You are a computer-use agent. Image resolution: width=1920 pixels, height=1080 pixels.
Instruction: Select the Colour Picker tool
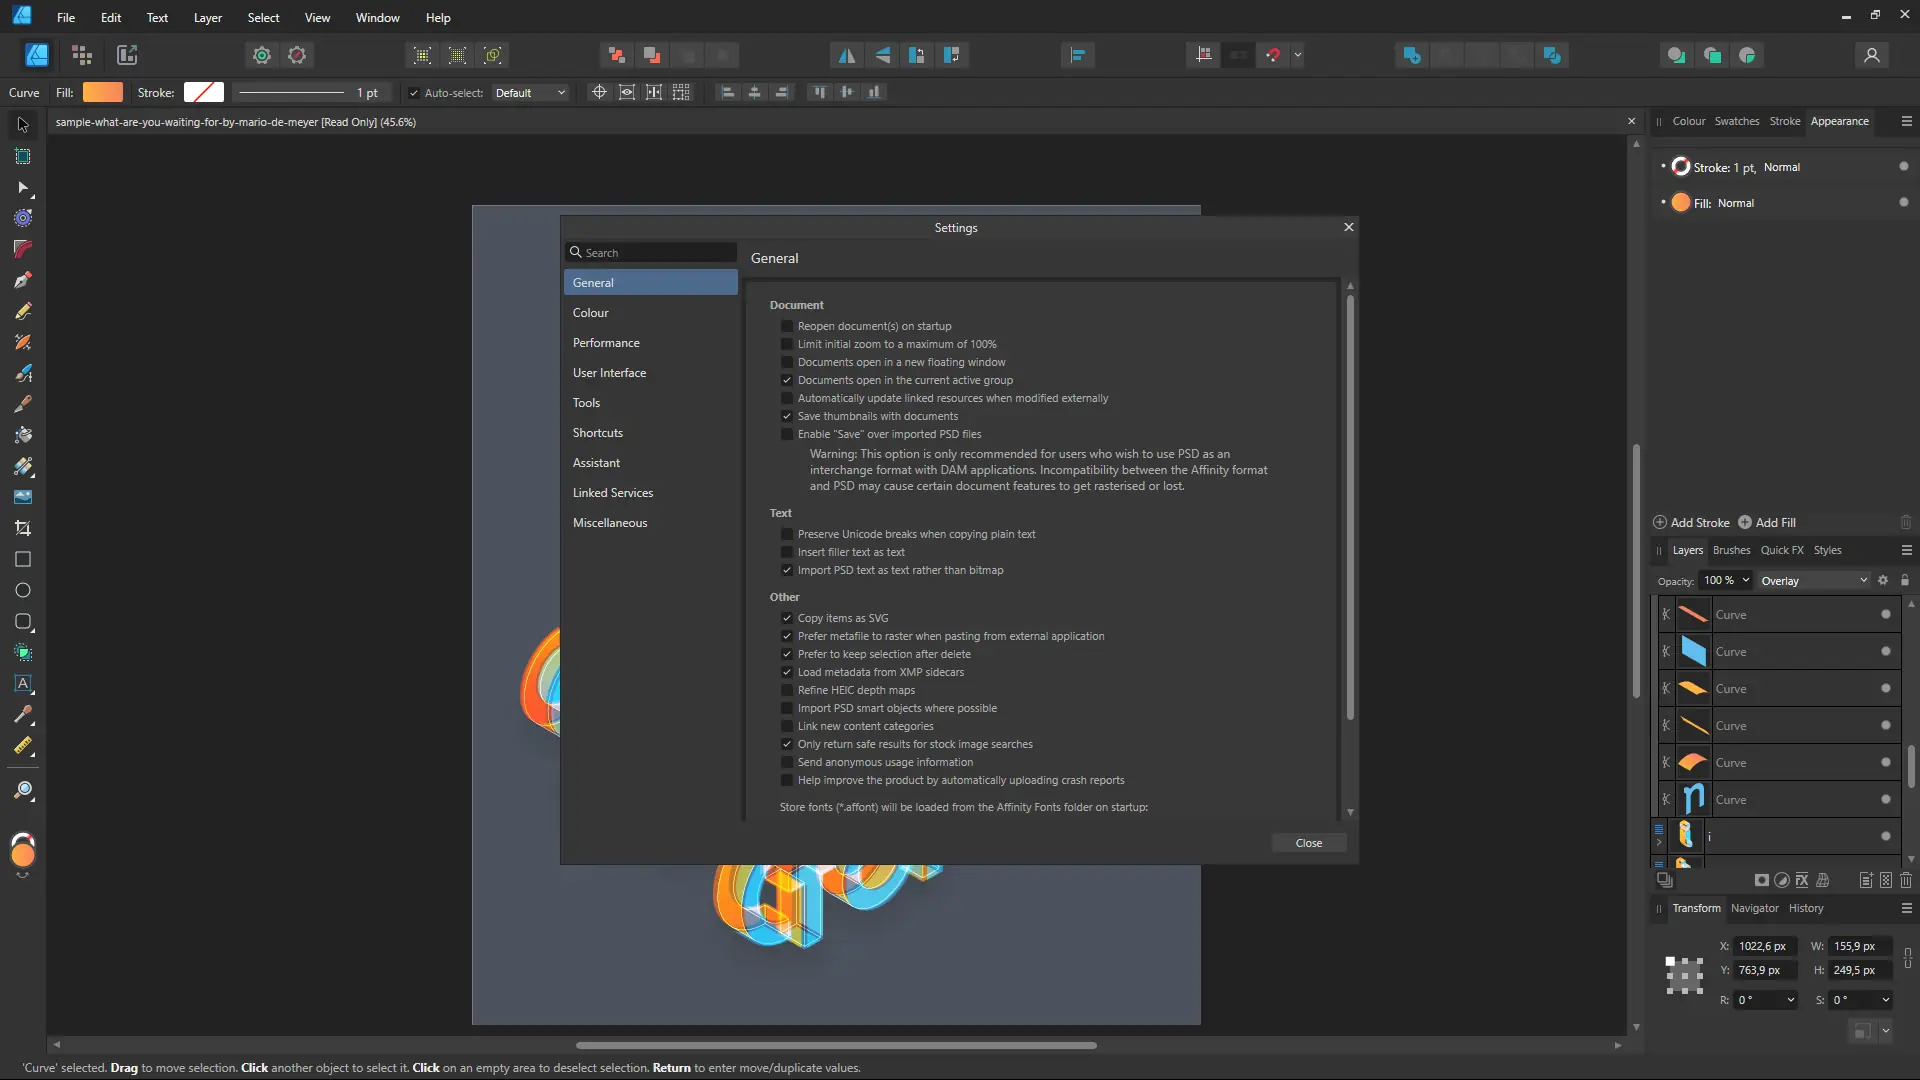(x=22, y=714)
